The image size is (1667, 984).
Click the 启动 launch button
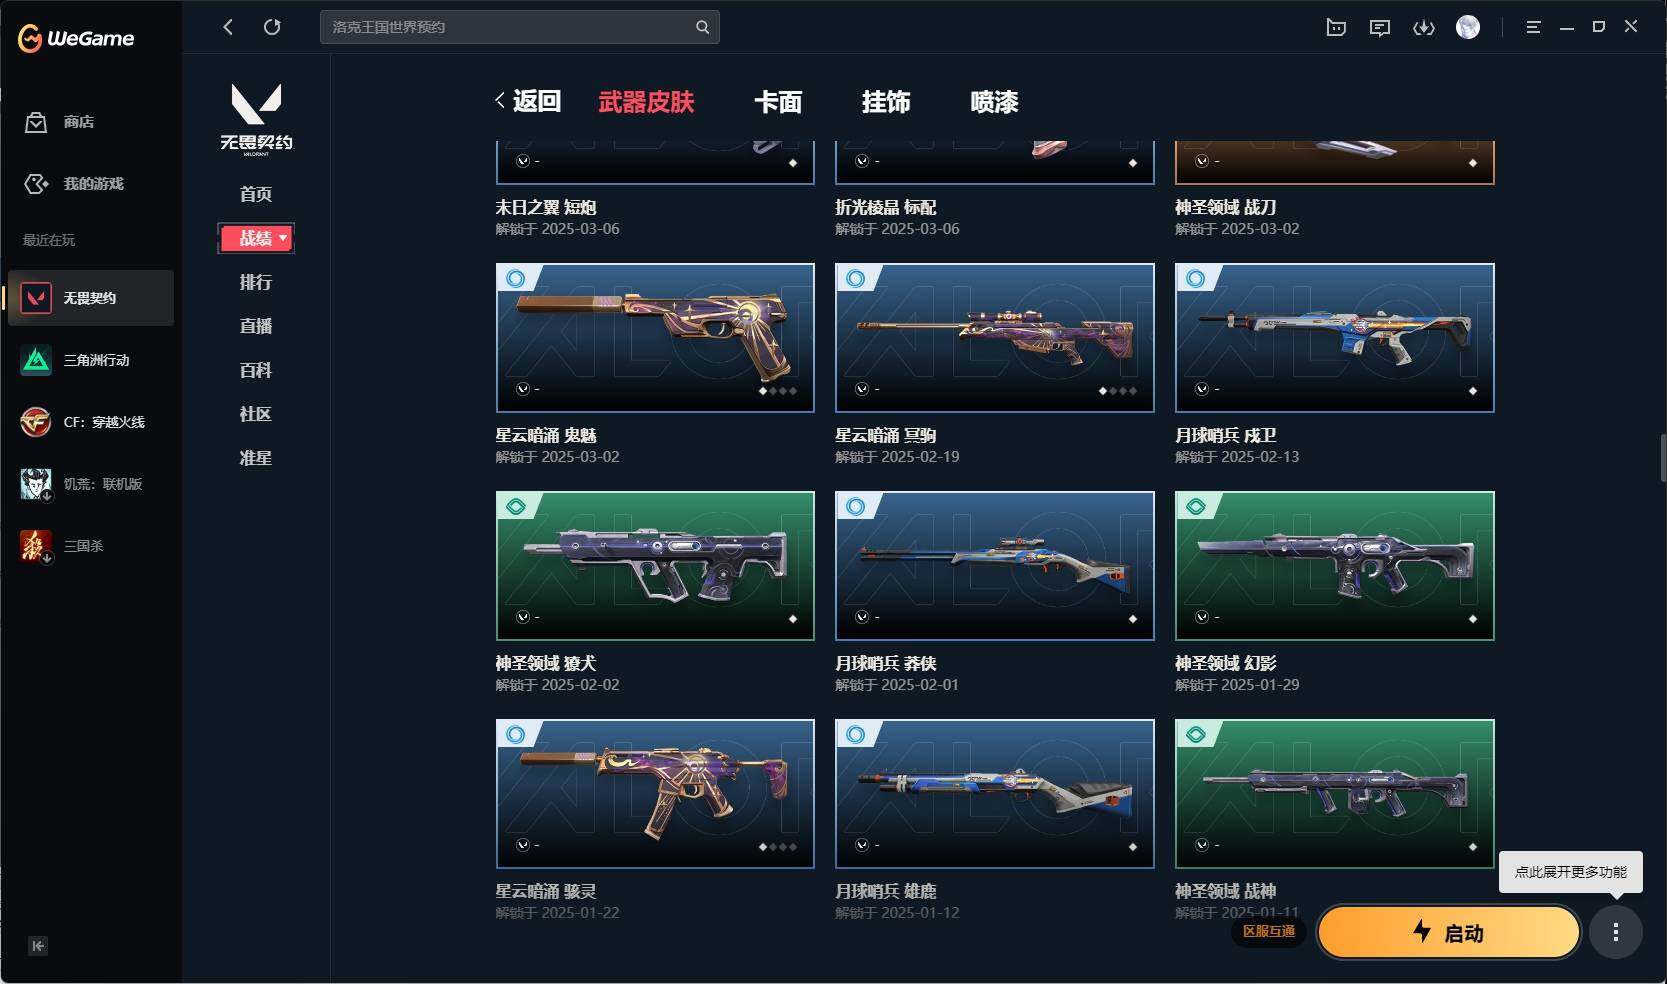[1449, 932]
